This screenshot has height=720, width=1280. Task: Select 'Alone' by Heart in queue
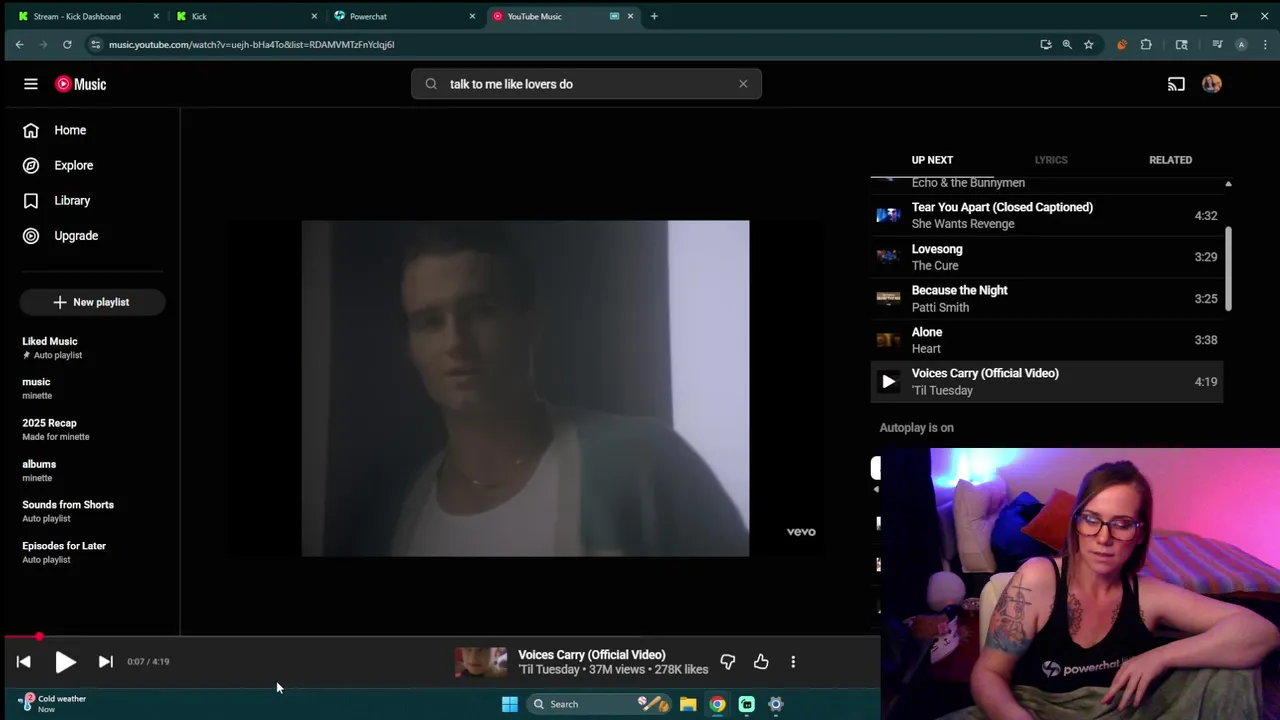pos(1047,340)
